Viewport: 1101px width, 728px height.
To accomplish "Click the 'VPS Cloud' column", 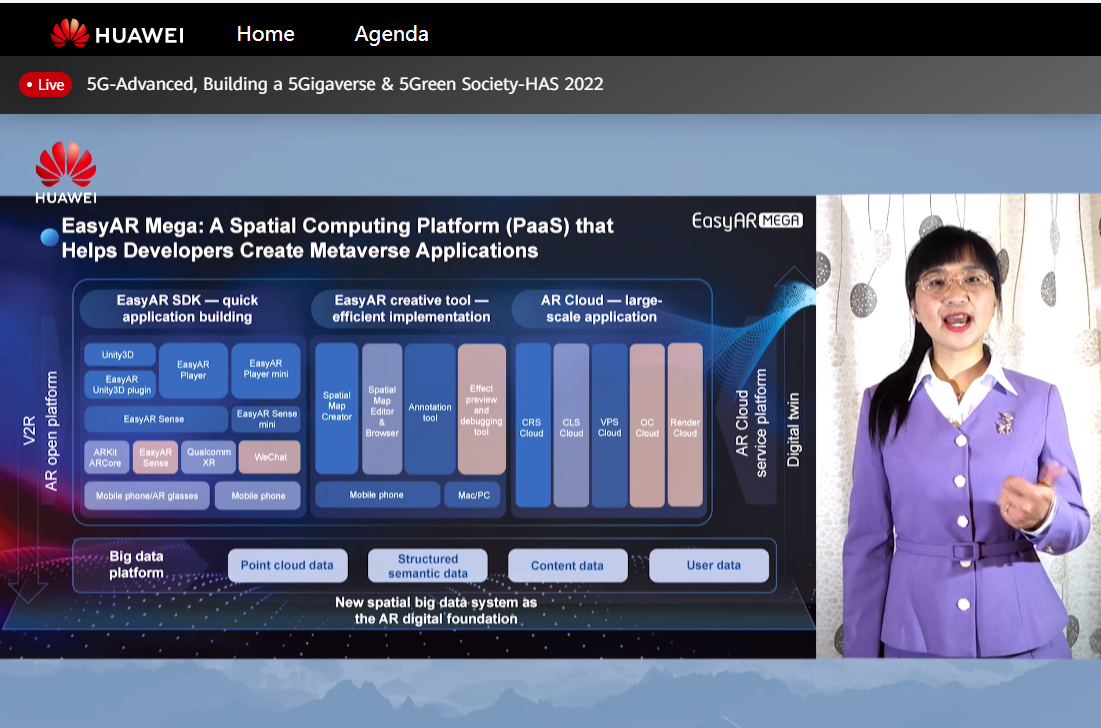I will tap(609, 425).
